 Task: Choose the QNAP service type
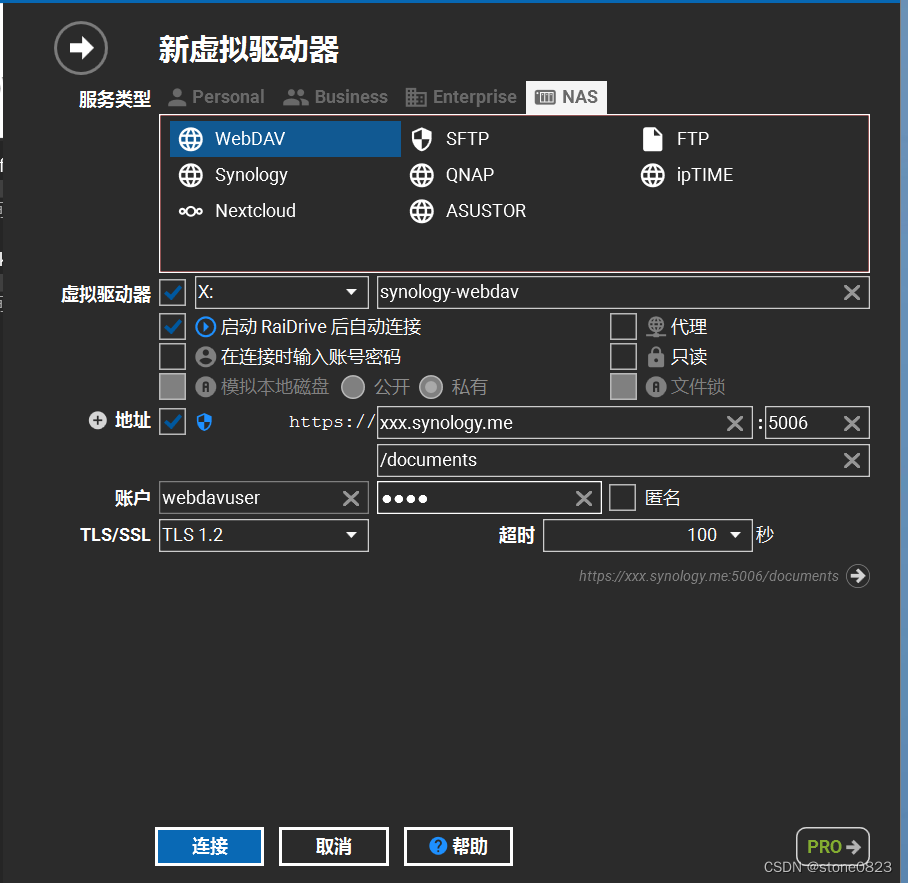(452, 175)
